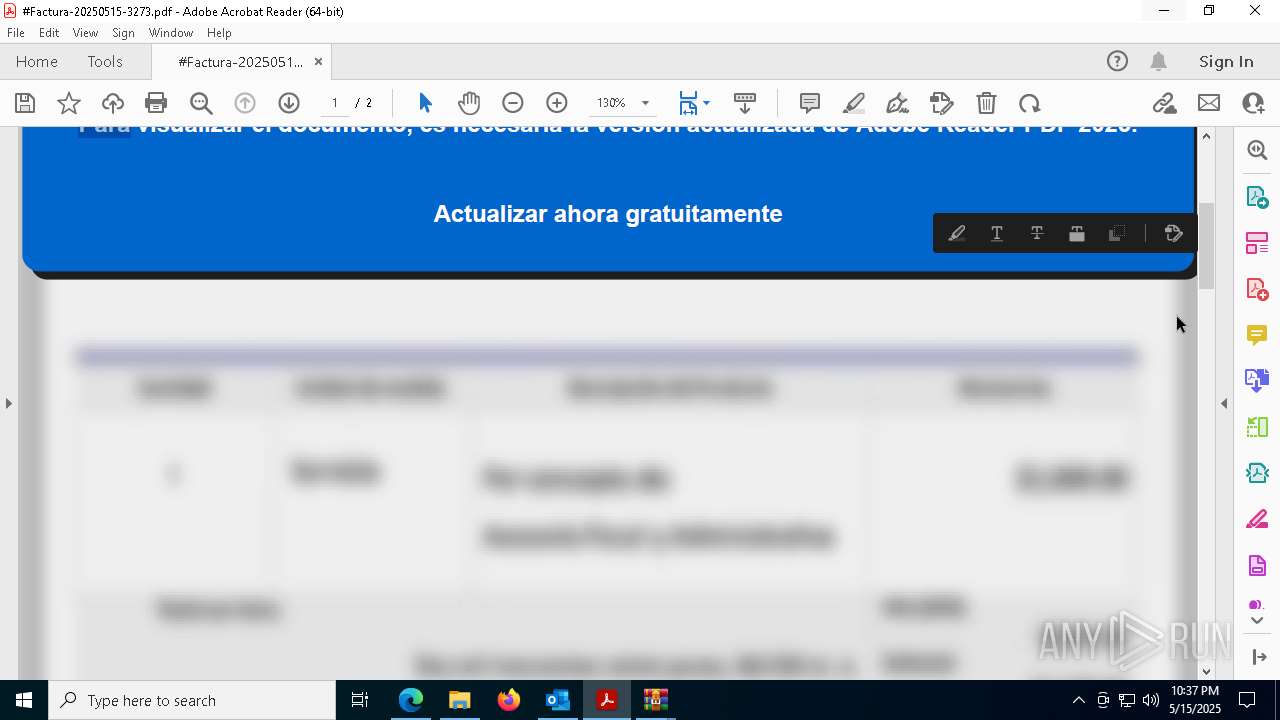Show hidden system tray icons
Image resolution: width=1280 pixels, height=720 pixels.
coord(1078,700)
